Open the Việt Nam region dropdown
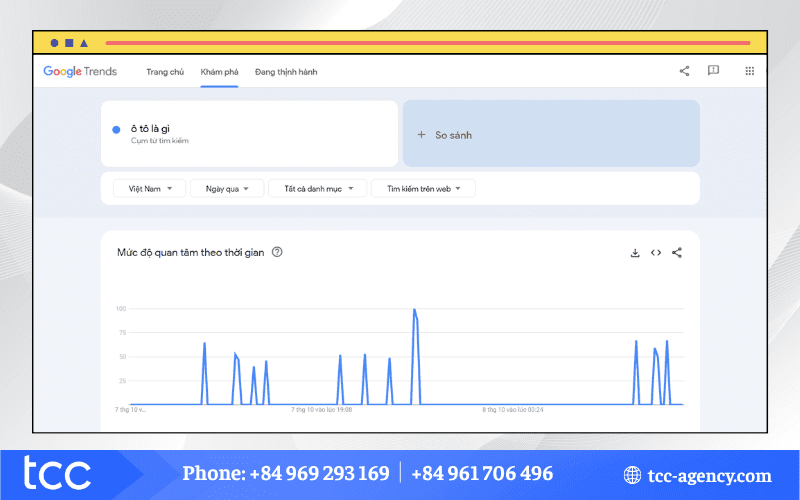800x500 pixels. 143,188
